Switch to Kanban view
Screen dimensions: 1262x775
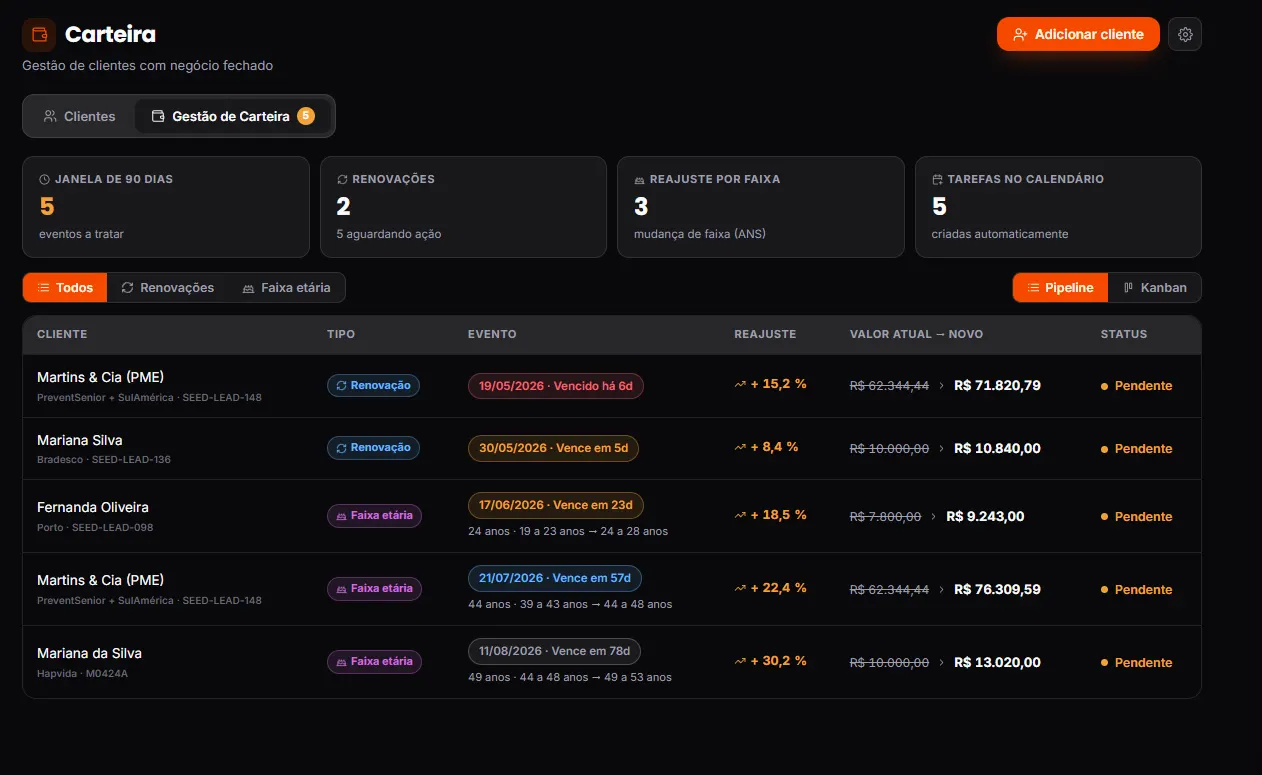(x=1155, y=288)
